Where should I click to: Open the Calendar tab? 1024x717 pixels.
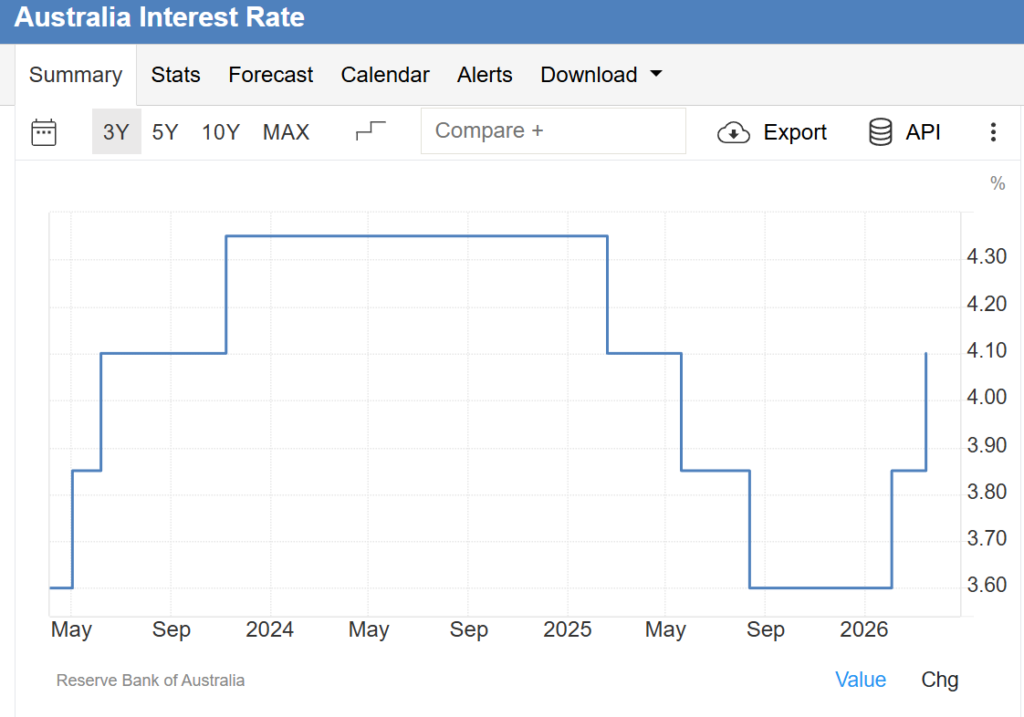click(x=385, y=75)
